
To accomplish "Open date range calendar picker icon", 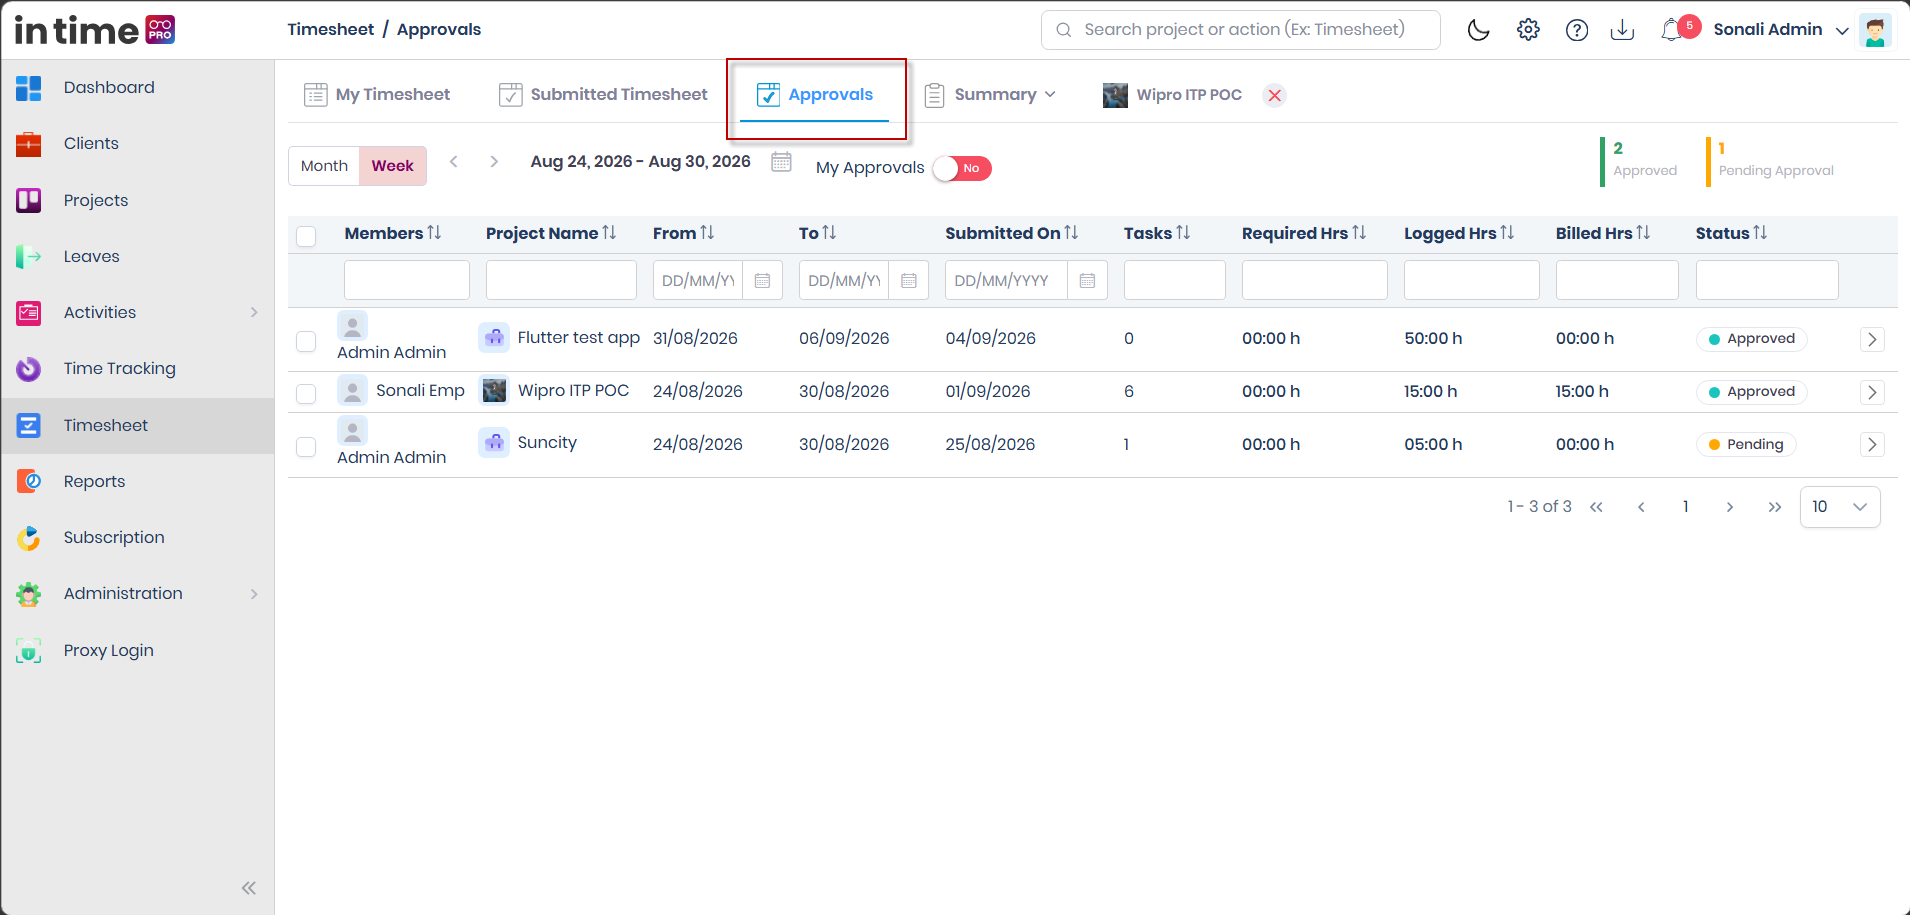I will click(781, 162).
